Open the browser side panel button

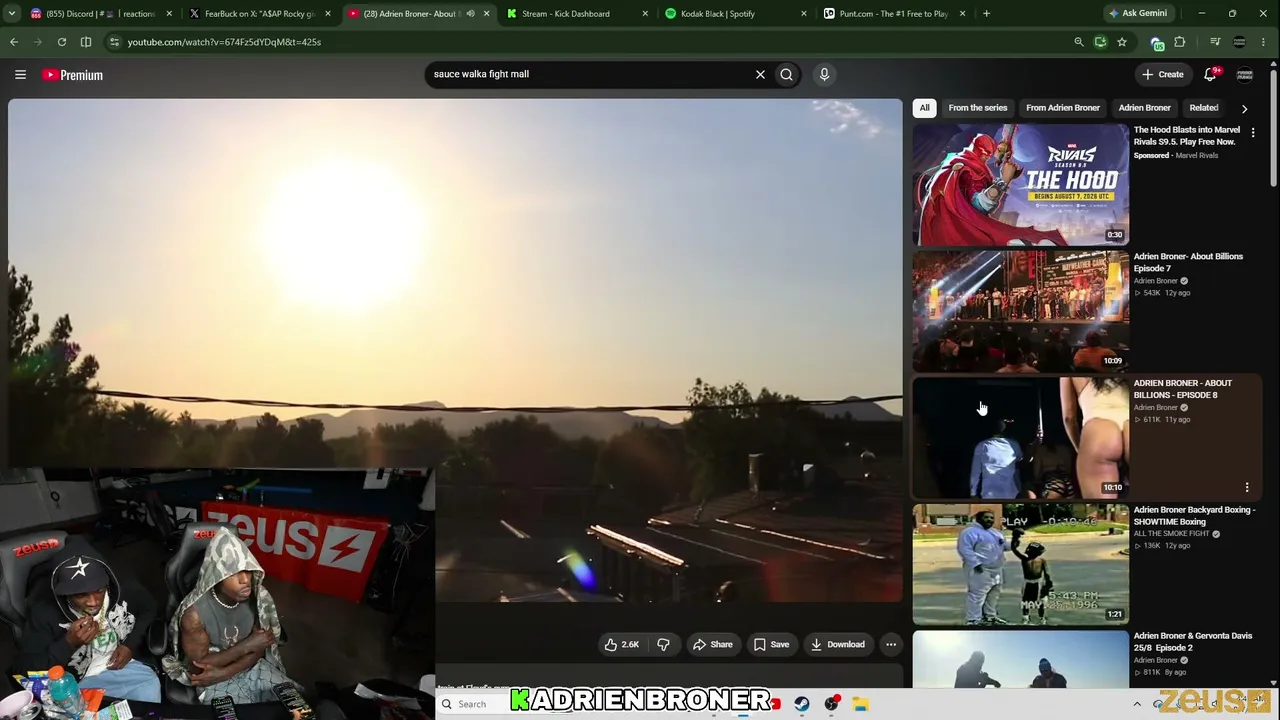86,42
